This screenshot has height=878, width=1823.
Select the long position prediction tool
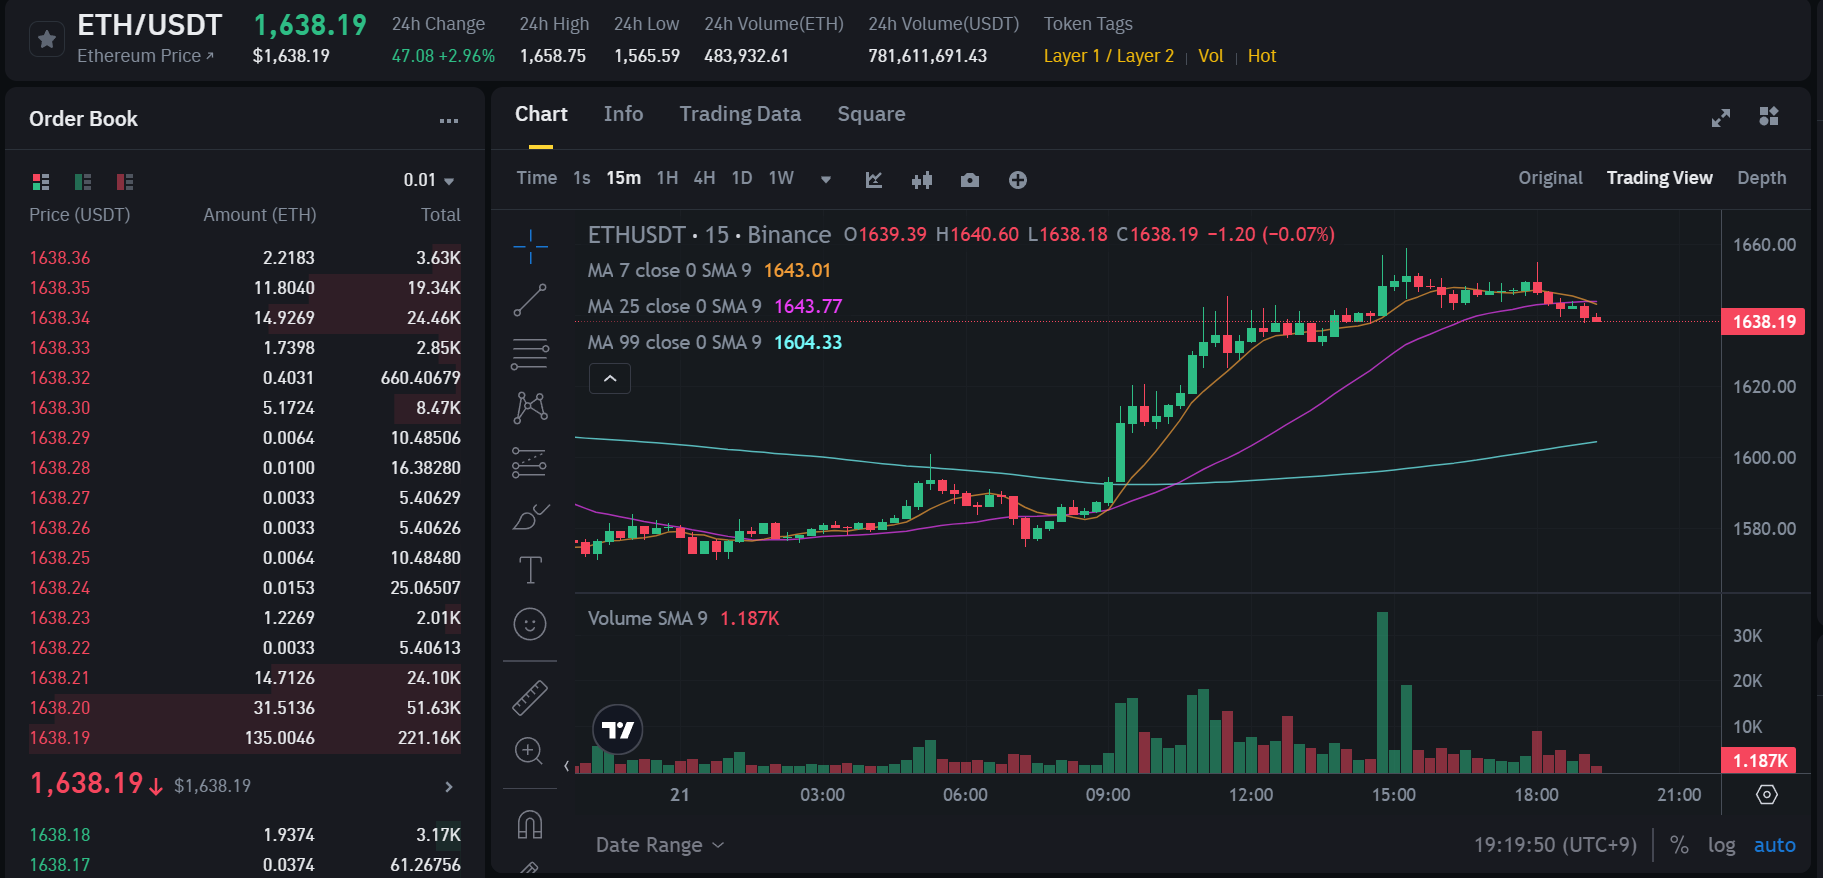tap(530, 462)
